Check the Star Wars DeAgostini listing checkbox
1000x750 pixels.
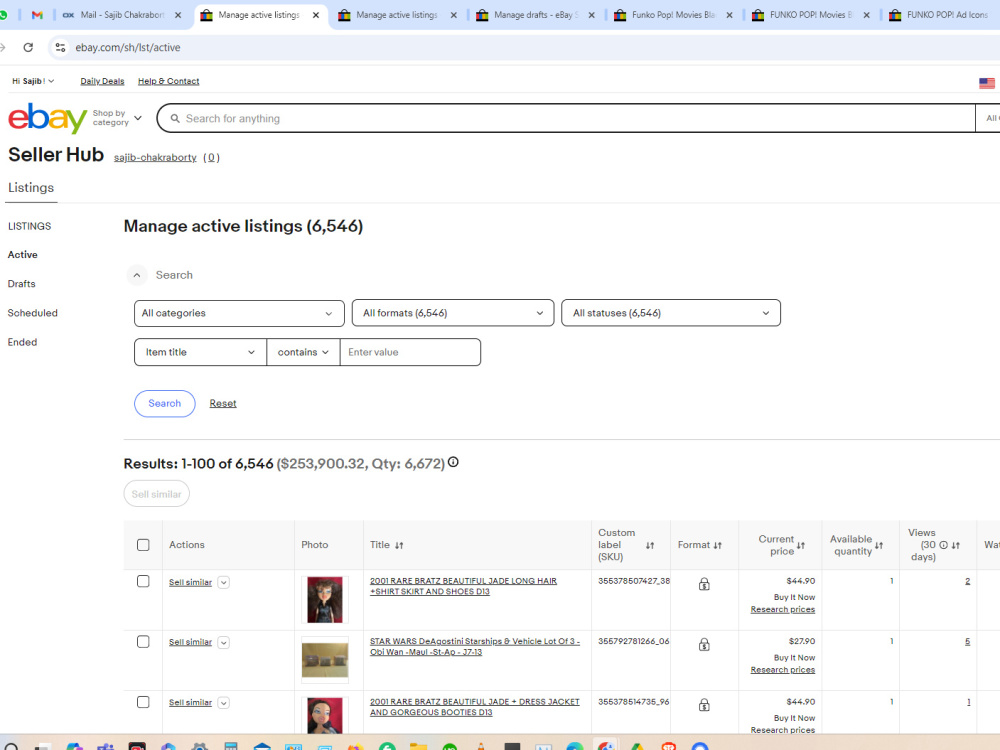[143, 642]
